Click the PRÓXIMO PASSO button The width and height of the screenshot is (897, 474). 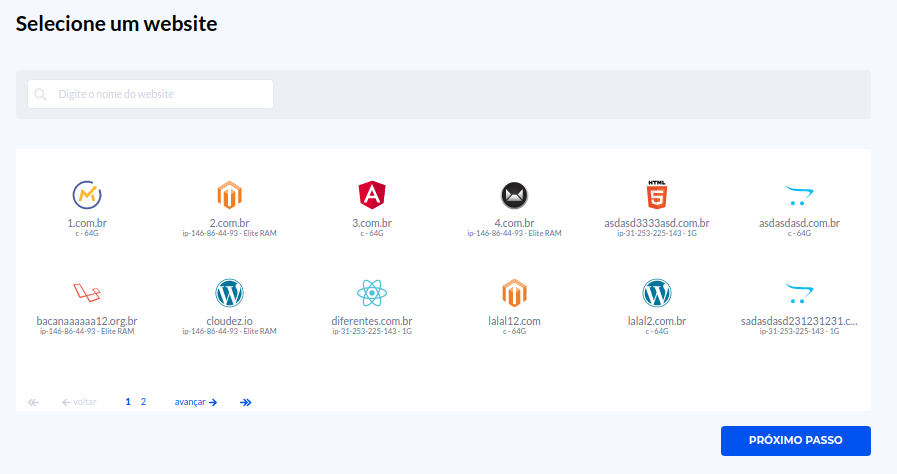coord(795,440)
